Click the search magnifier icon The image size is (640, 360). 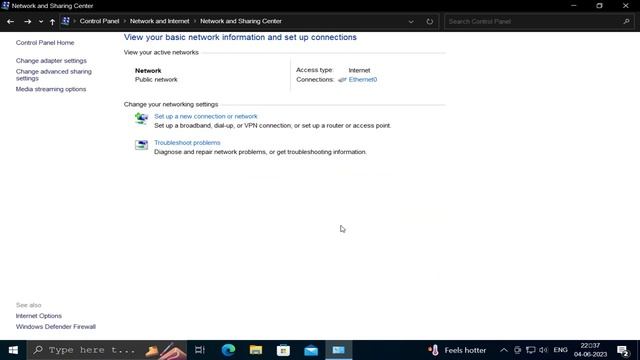pyautogui.click(x=627, y=21)
